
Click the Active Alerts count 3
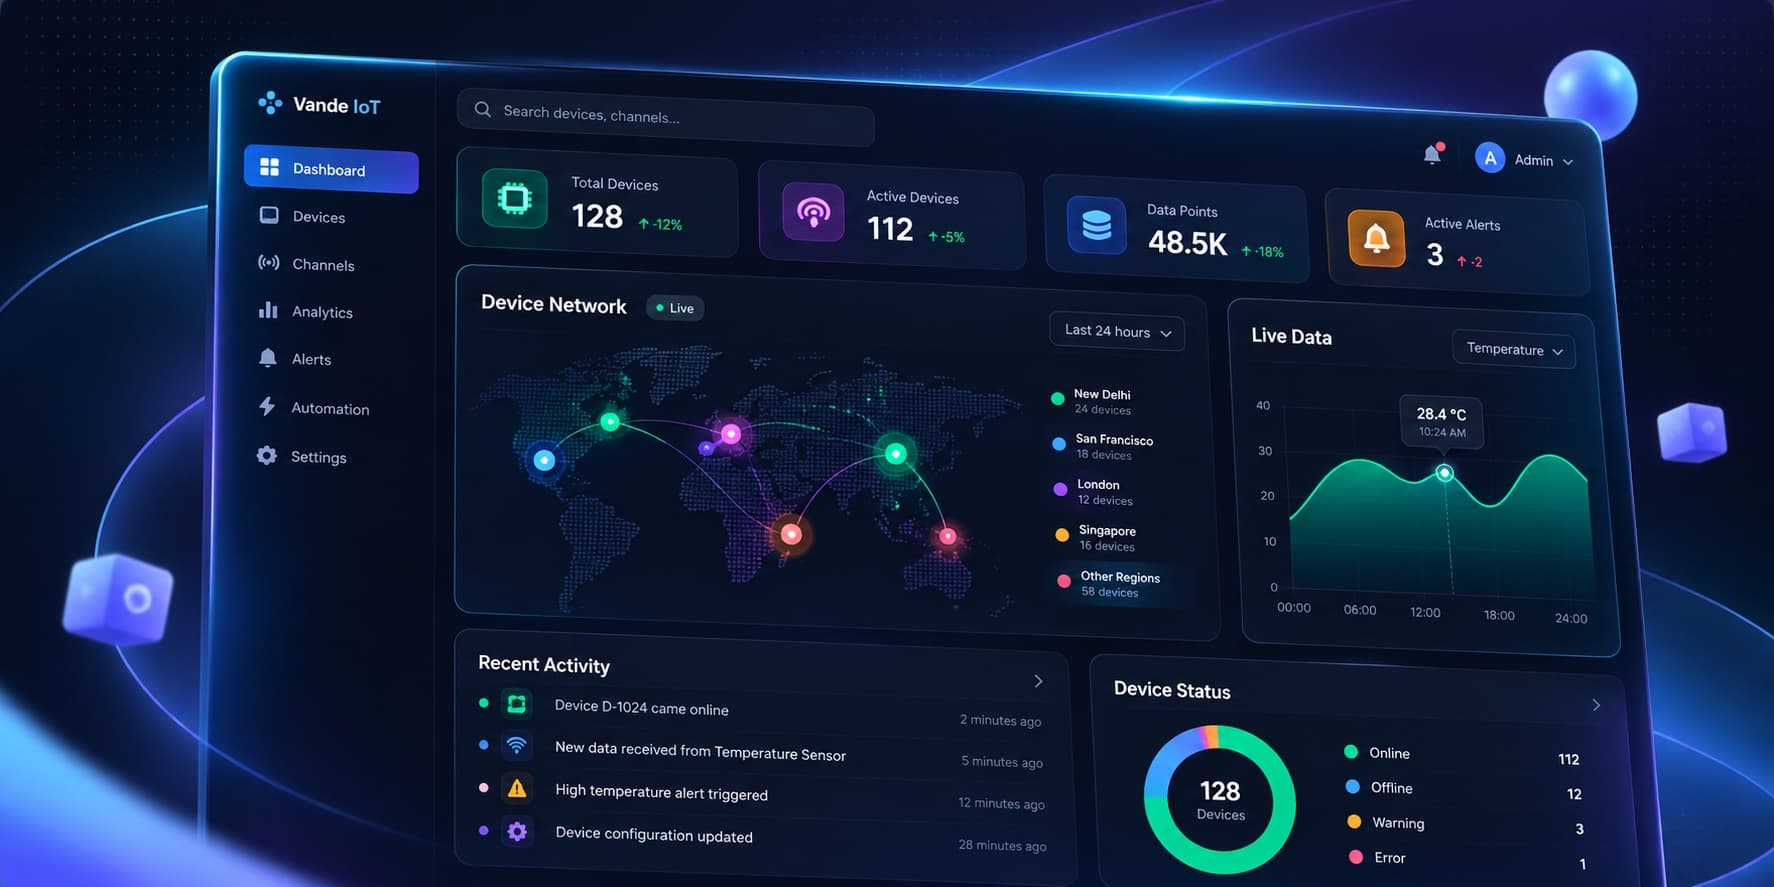(1435, 255)
